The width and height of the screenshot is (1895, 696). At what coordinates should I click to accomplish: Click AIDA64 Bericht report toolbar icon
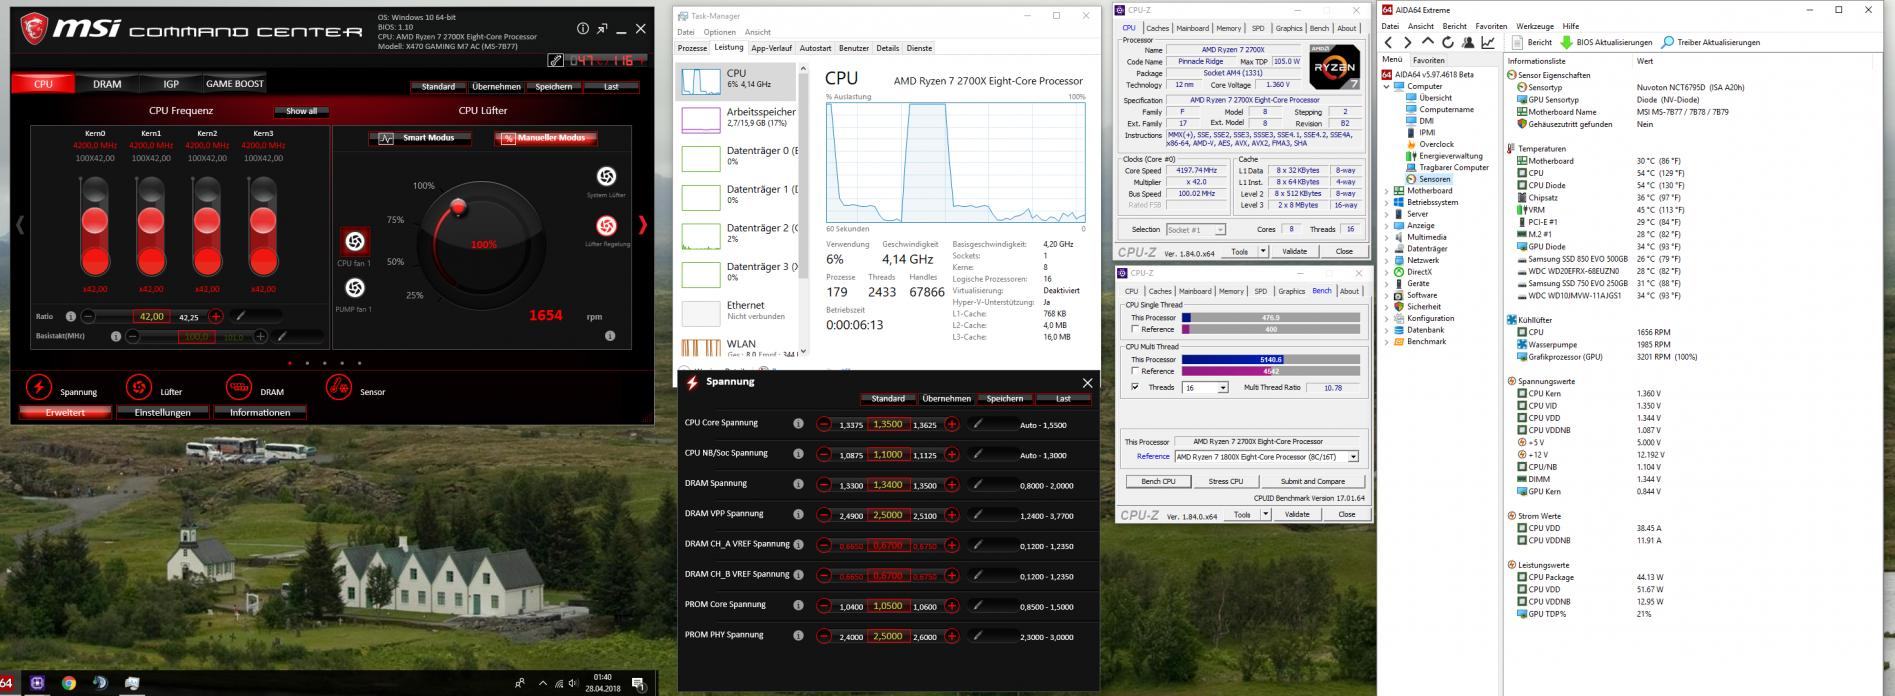click(1517, 42)
